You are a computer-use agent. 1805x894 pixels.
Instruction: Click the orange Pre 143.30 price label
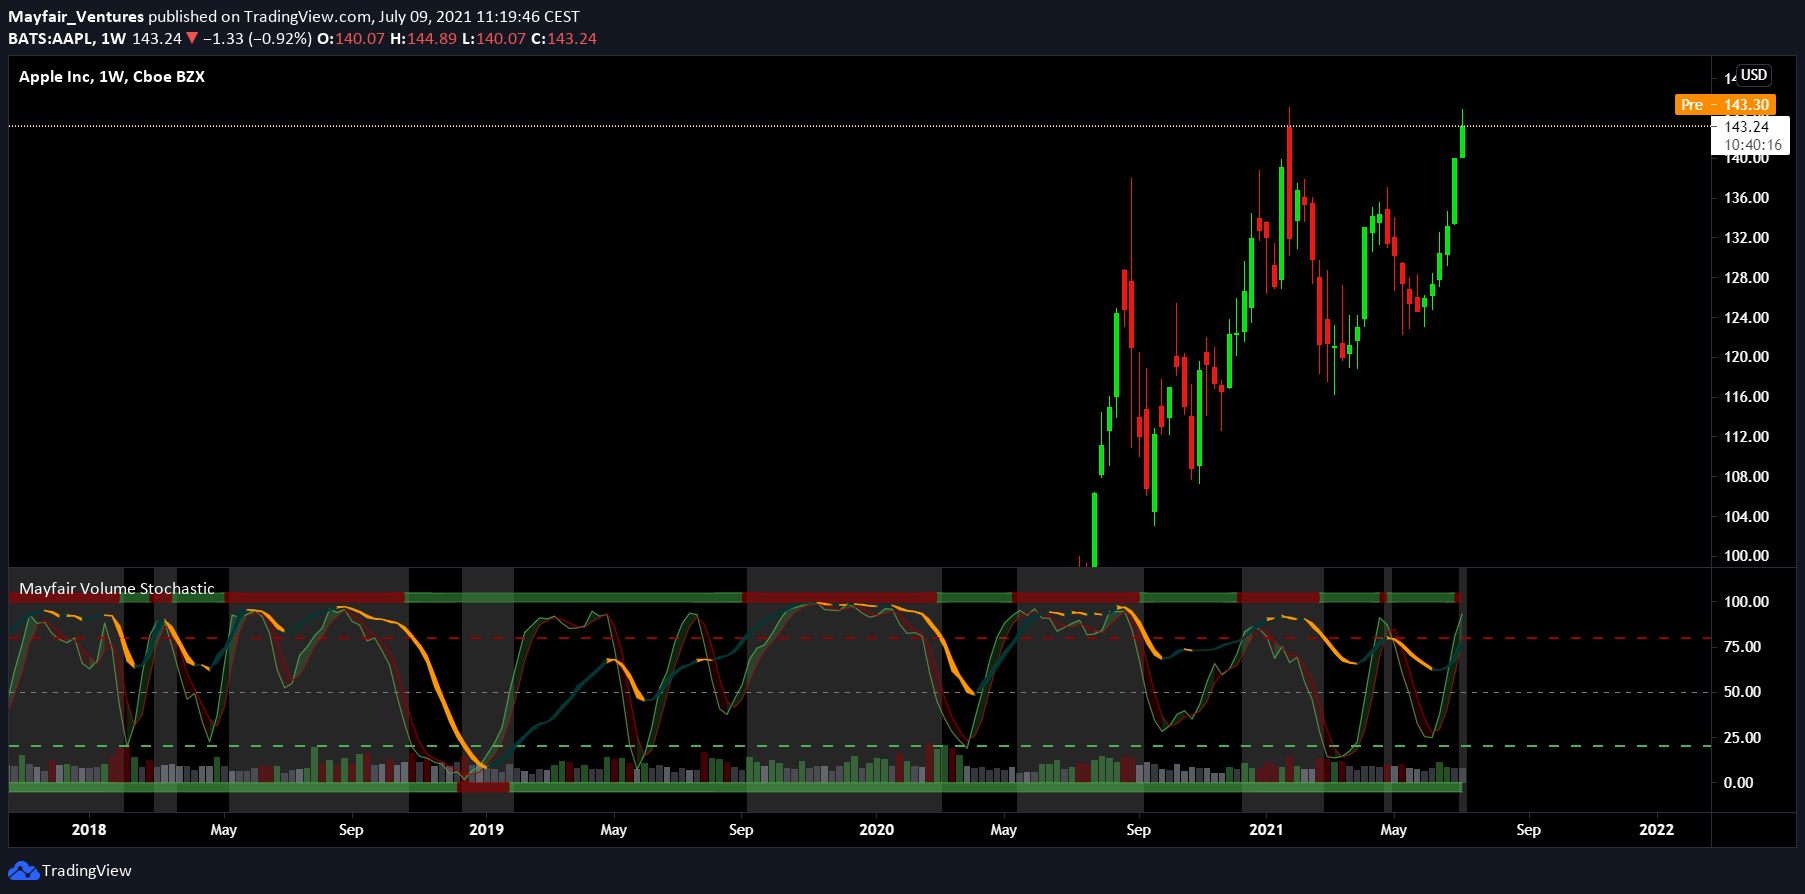[1725, 105]
